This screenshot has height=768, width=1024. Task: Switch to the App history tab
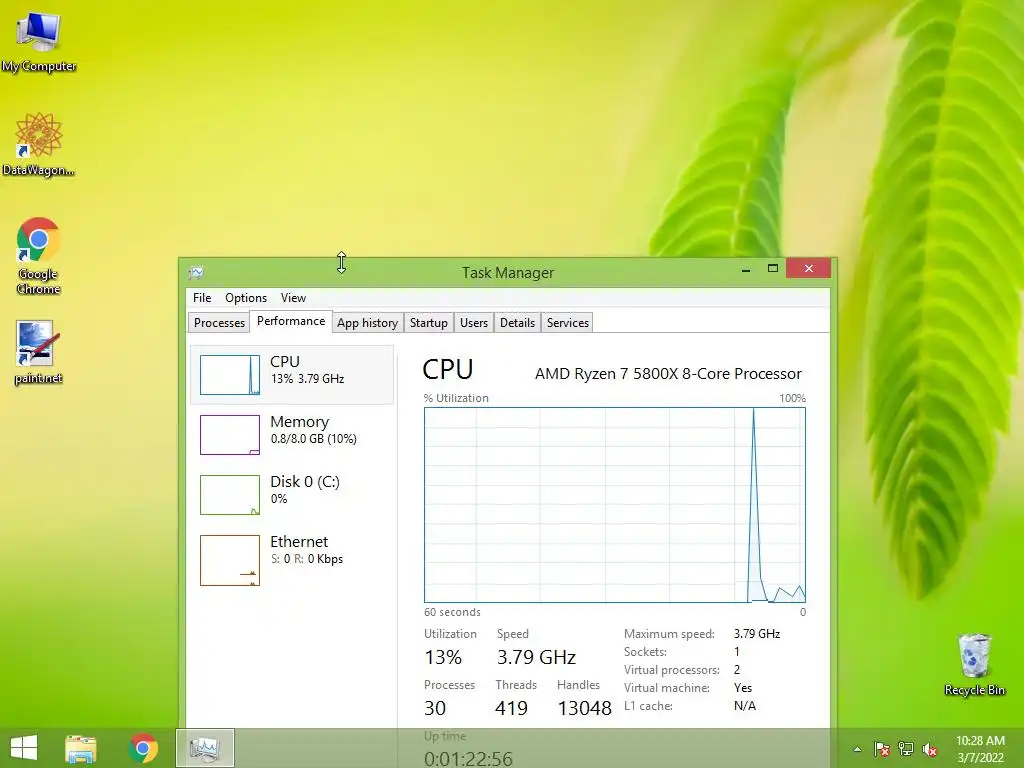point(367,323)
